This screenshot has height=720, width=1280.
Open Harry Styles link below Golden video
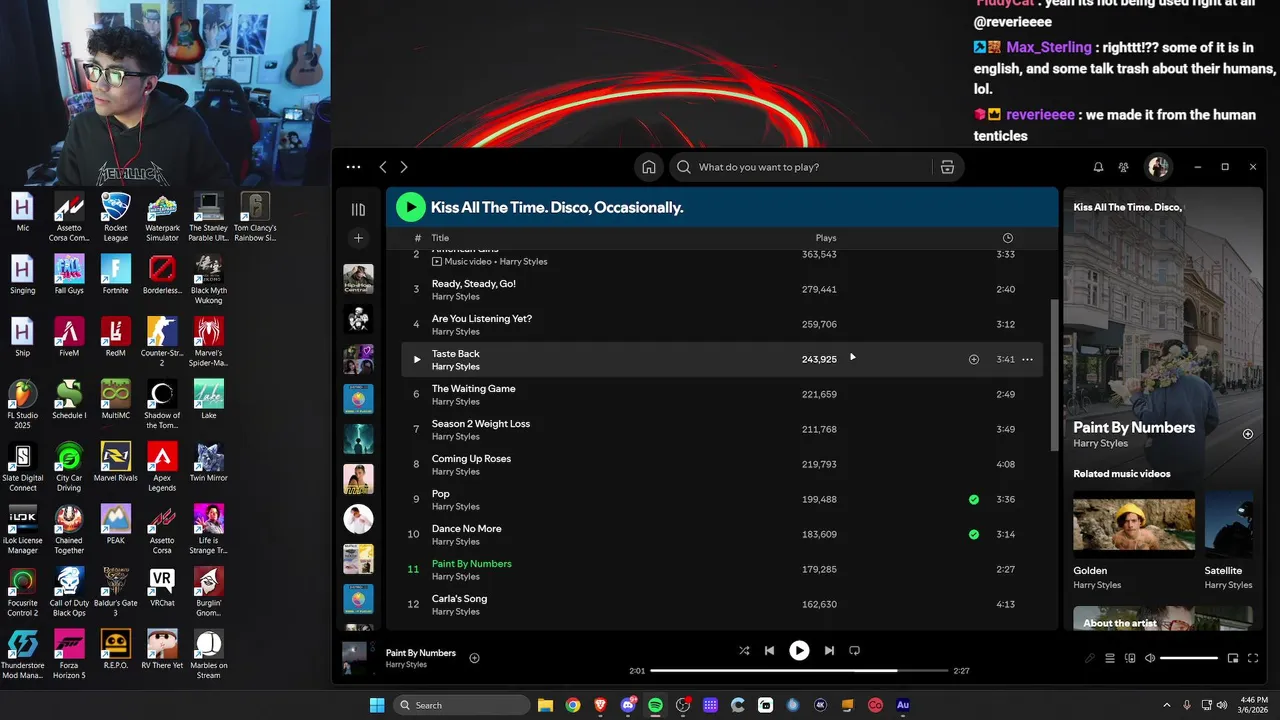pyautogui.click(x=1097, y=585)
